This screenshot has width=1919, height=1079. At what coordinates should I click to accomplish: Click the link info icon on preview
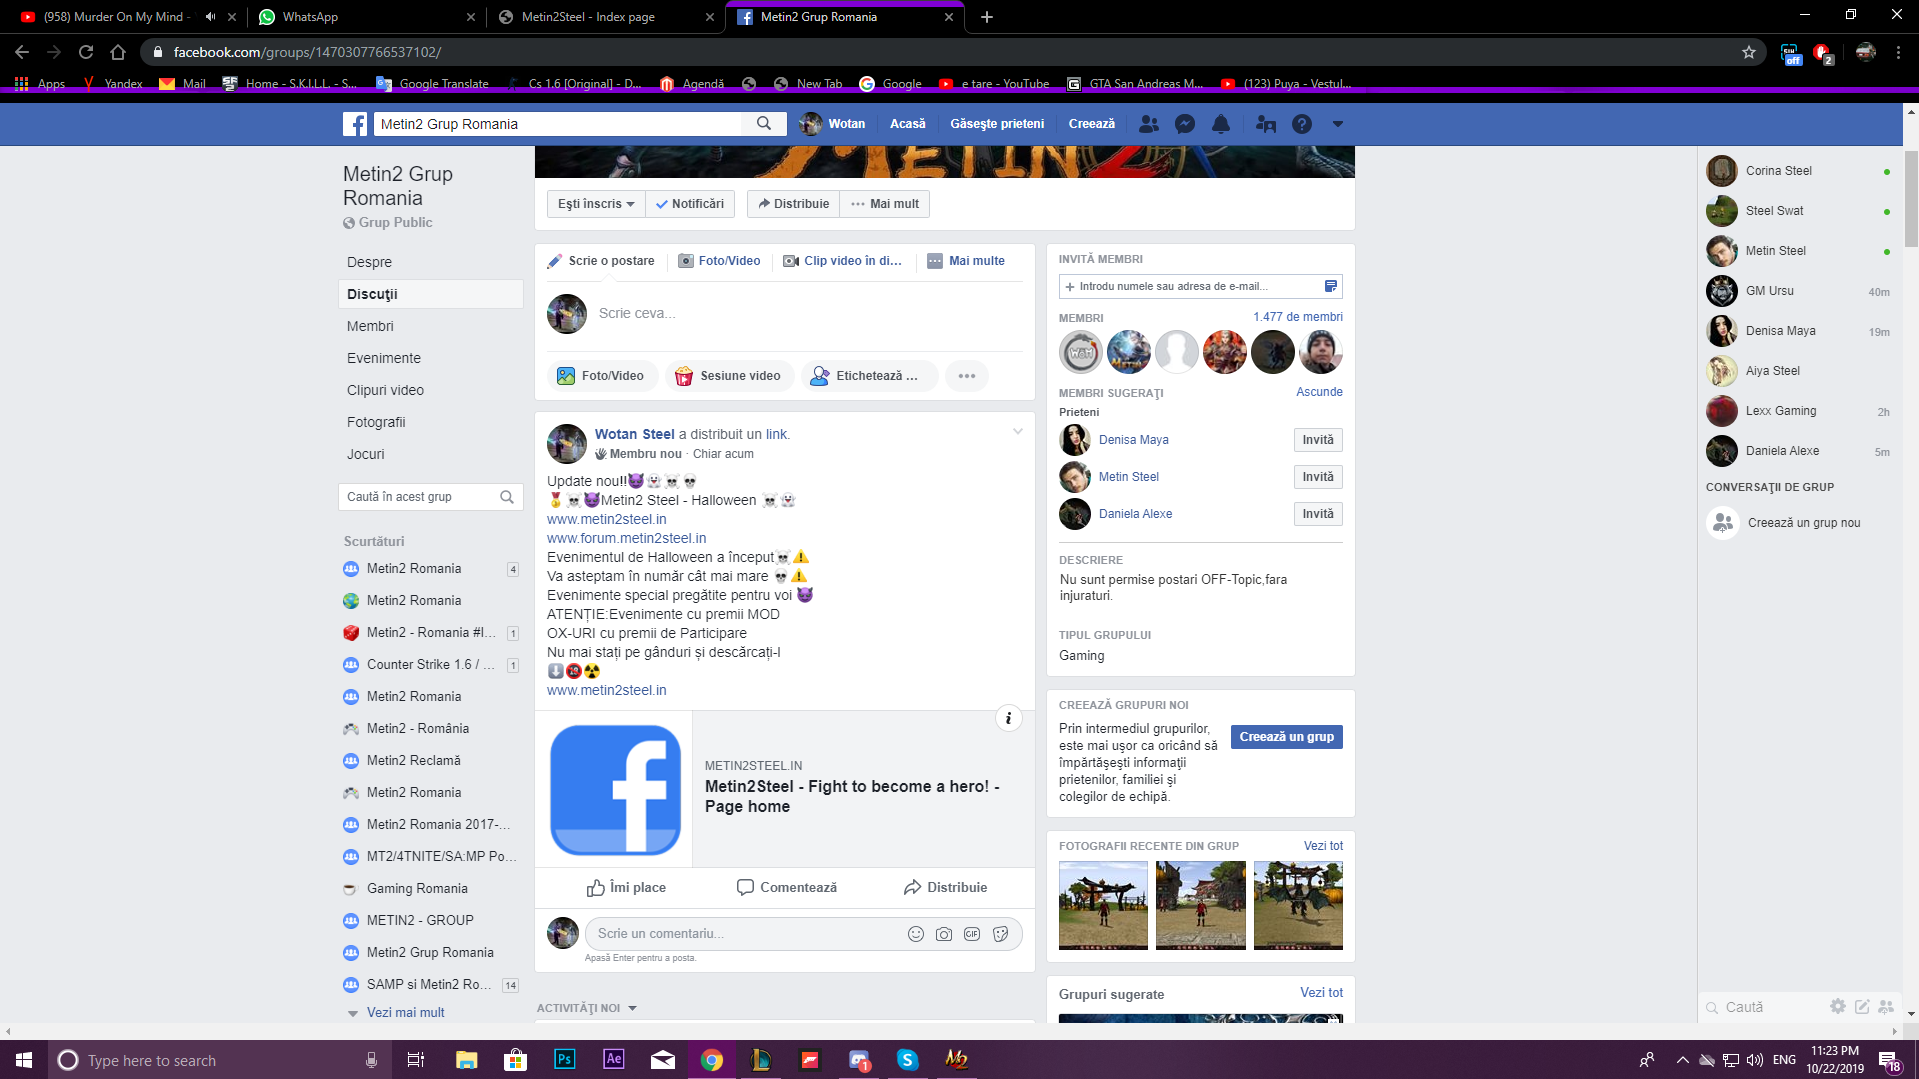coord(1009,718)
